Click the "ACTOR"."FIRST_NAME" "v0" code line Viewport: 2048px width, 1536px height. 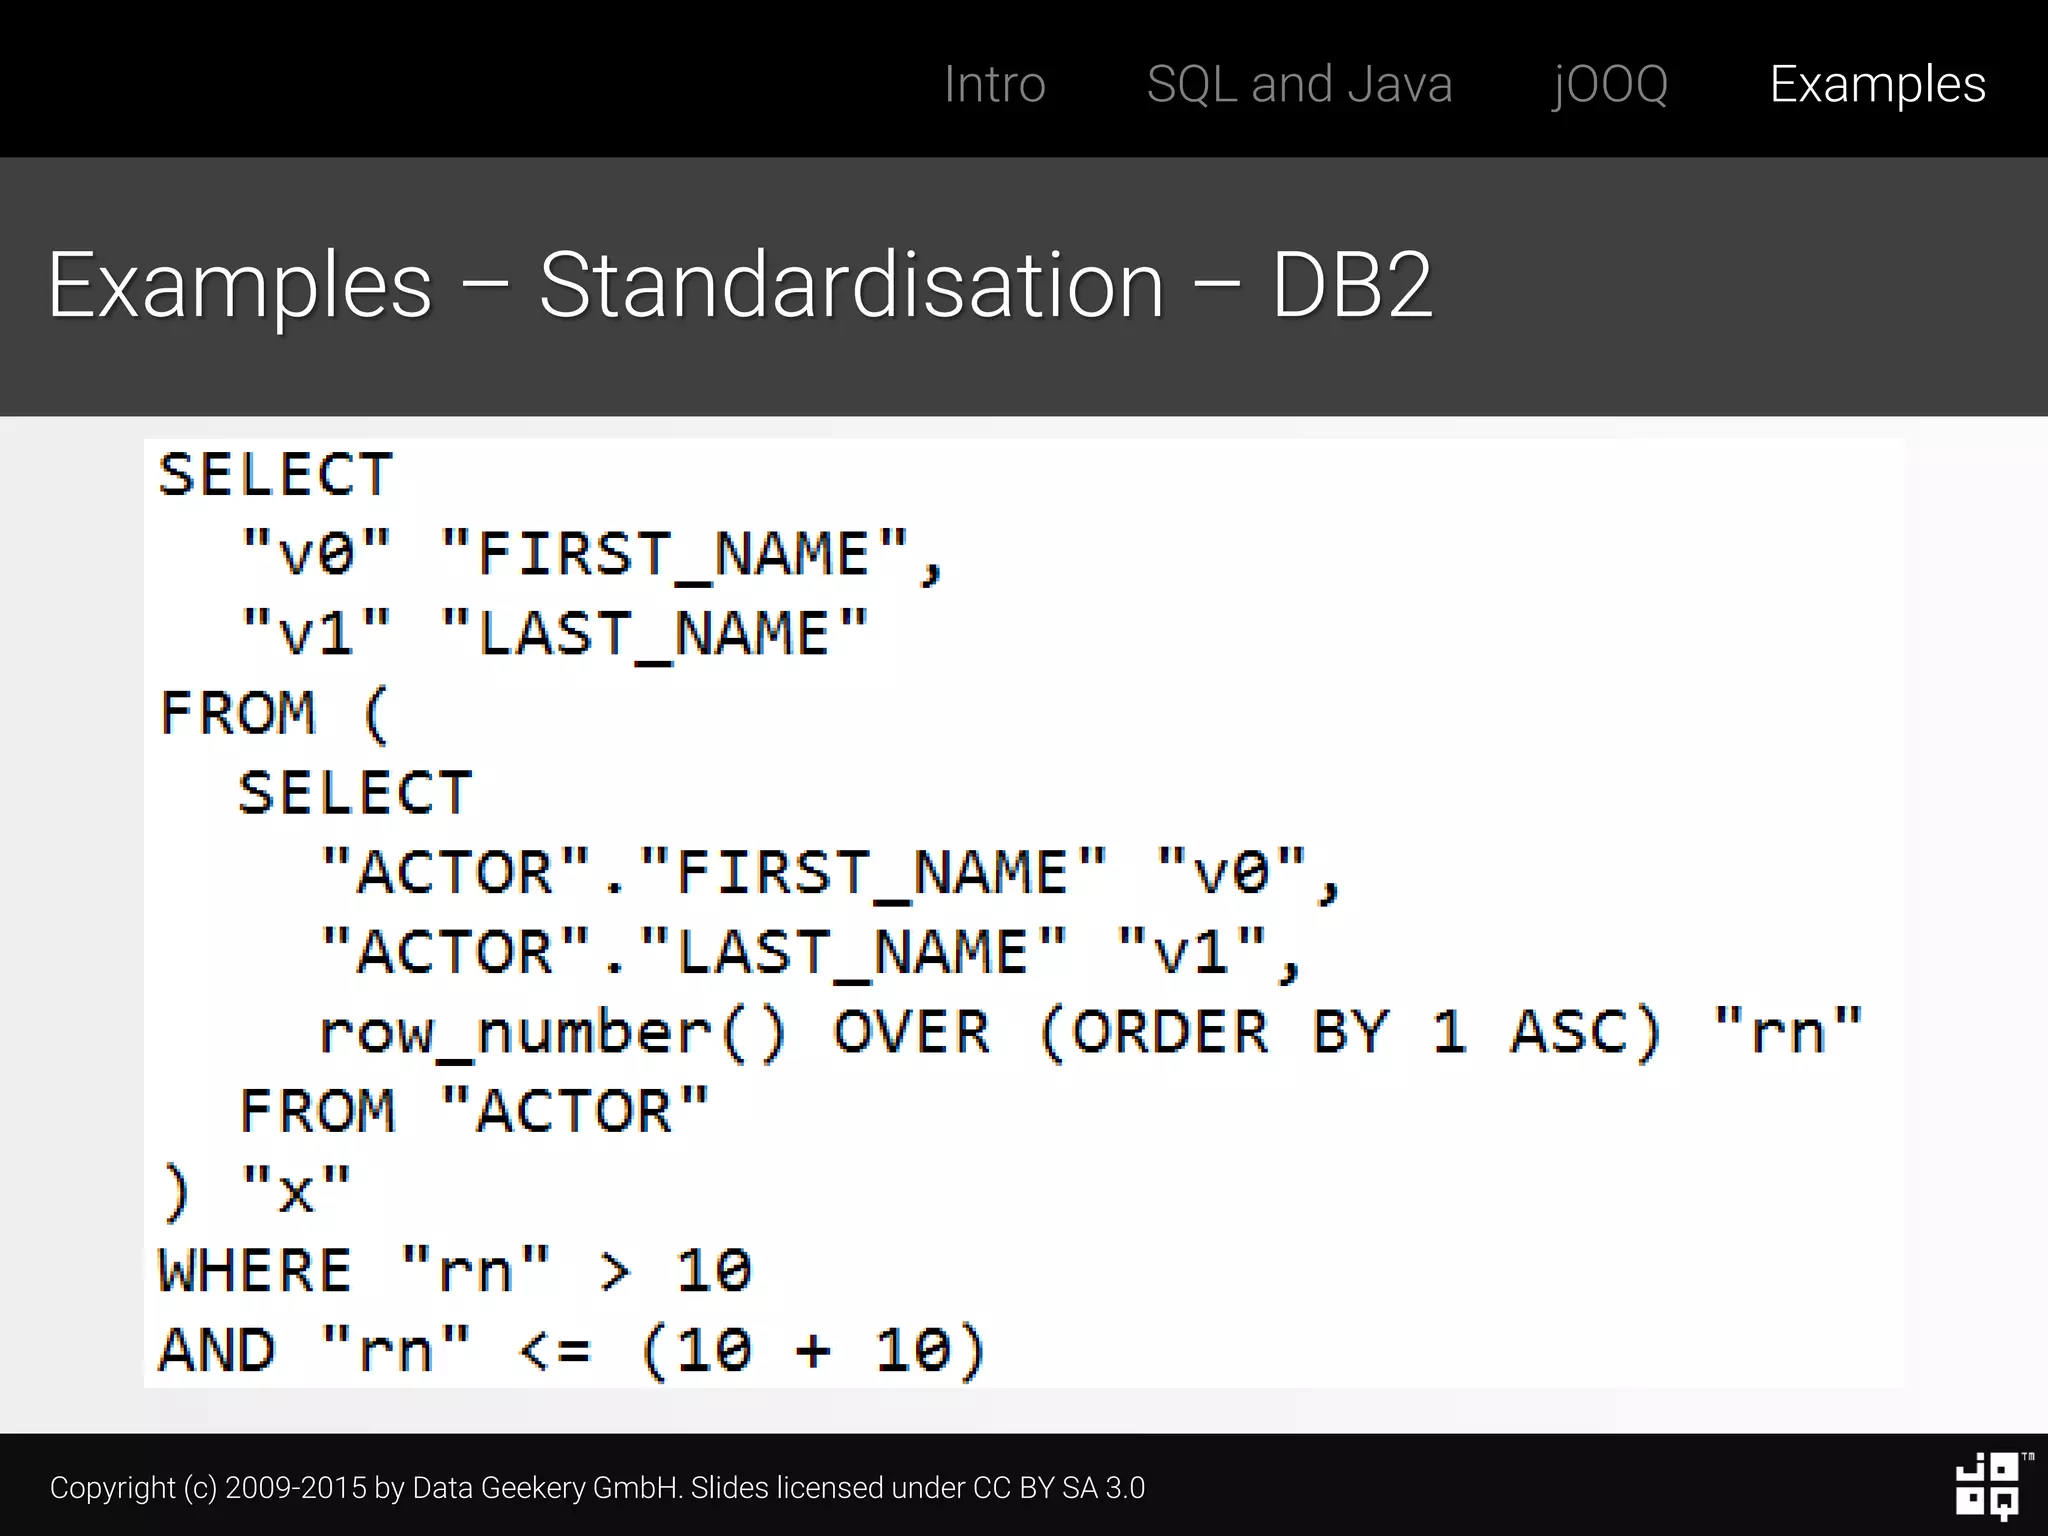pos(830,873)
